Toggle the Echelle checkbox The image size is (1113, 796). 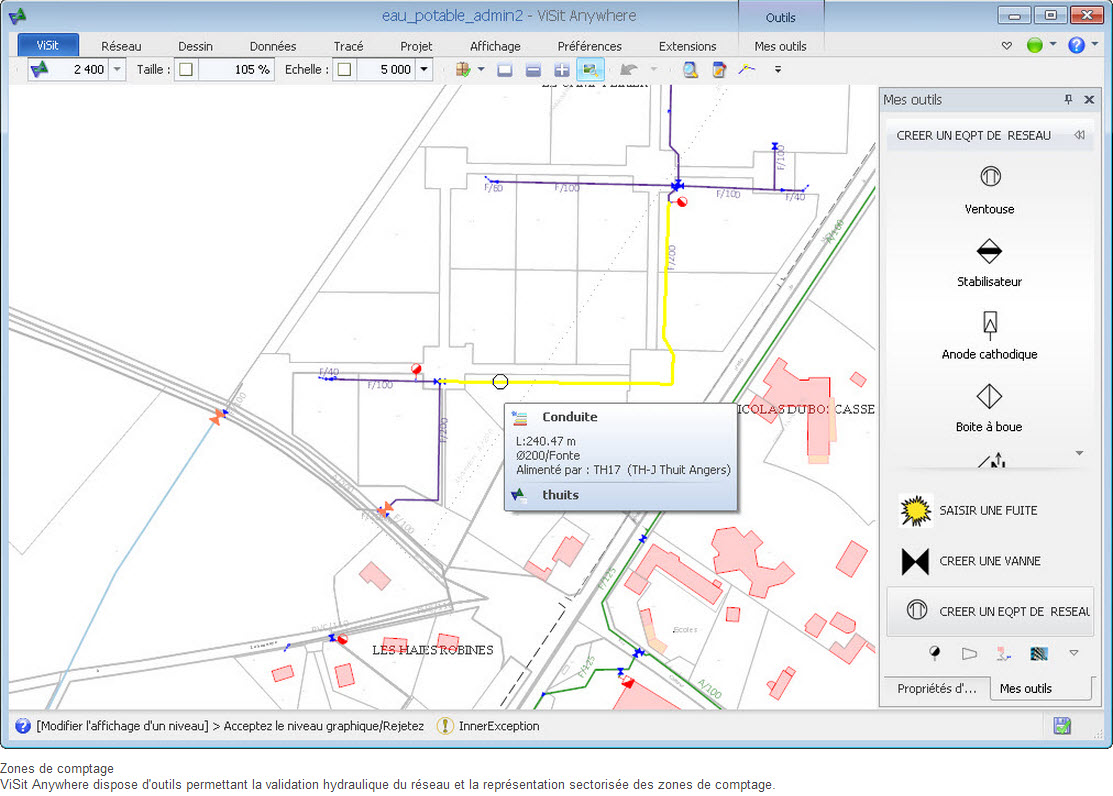[344, 70]
